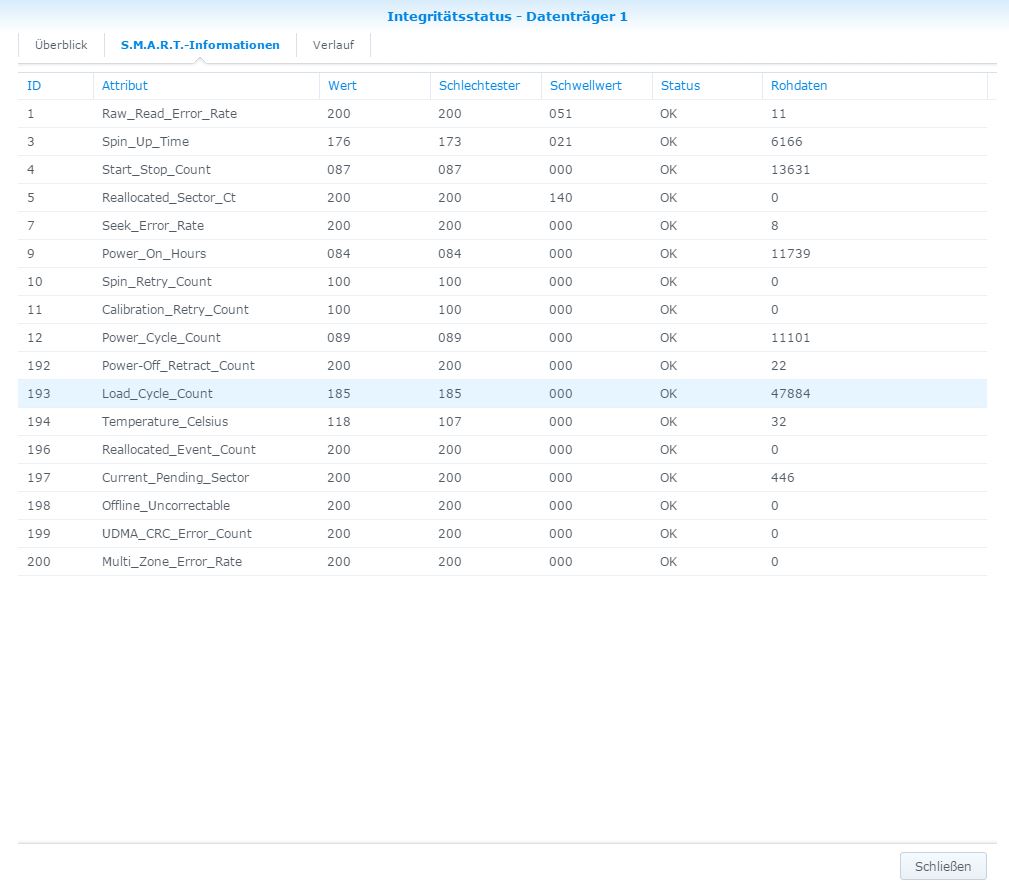1009x885 pixels.
Task: Click the Integritätsstatus - Datenträger 1 title
Action: pos(507,17)
